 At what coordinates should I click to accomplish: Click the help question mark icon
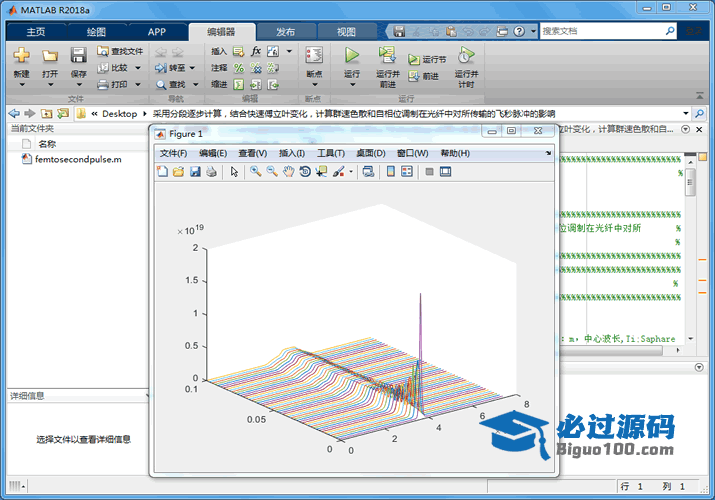click(x=519, y=31)
